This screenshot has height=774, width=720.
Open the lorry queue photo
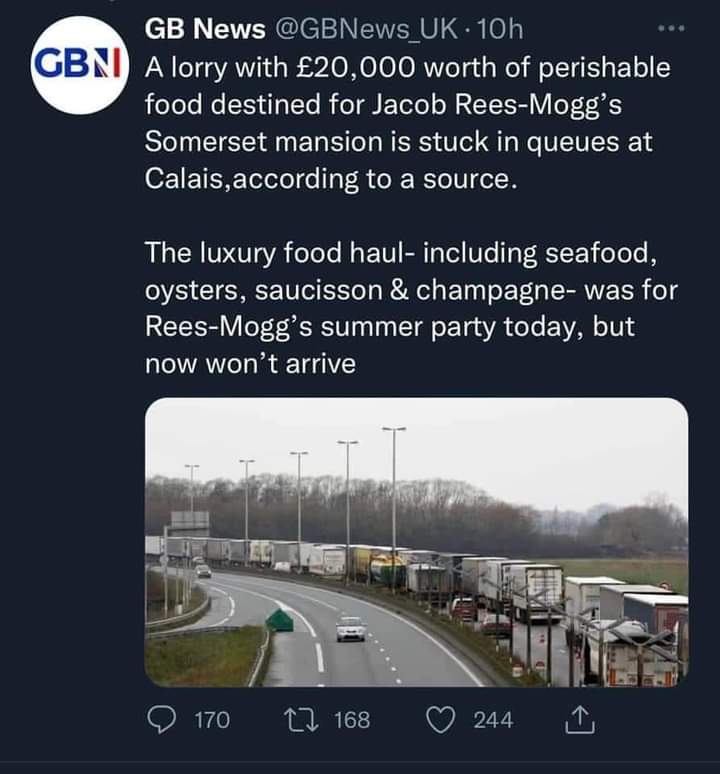416,541
